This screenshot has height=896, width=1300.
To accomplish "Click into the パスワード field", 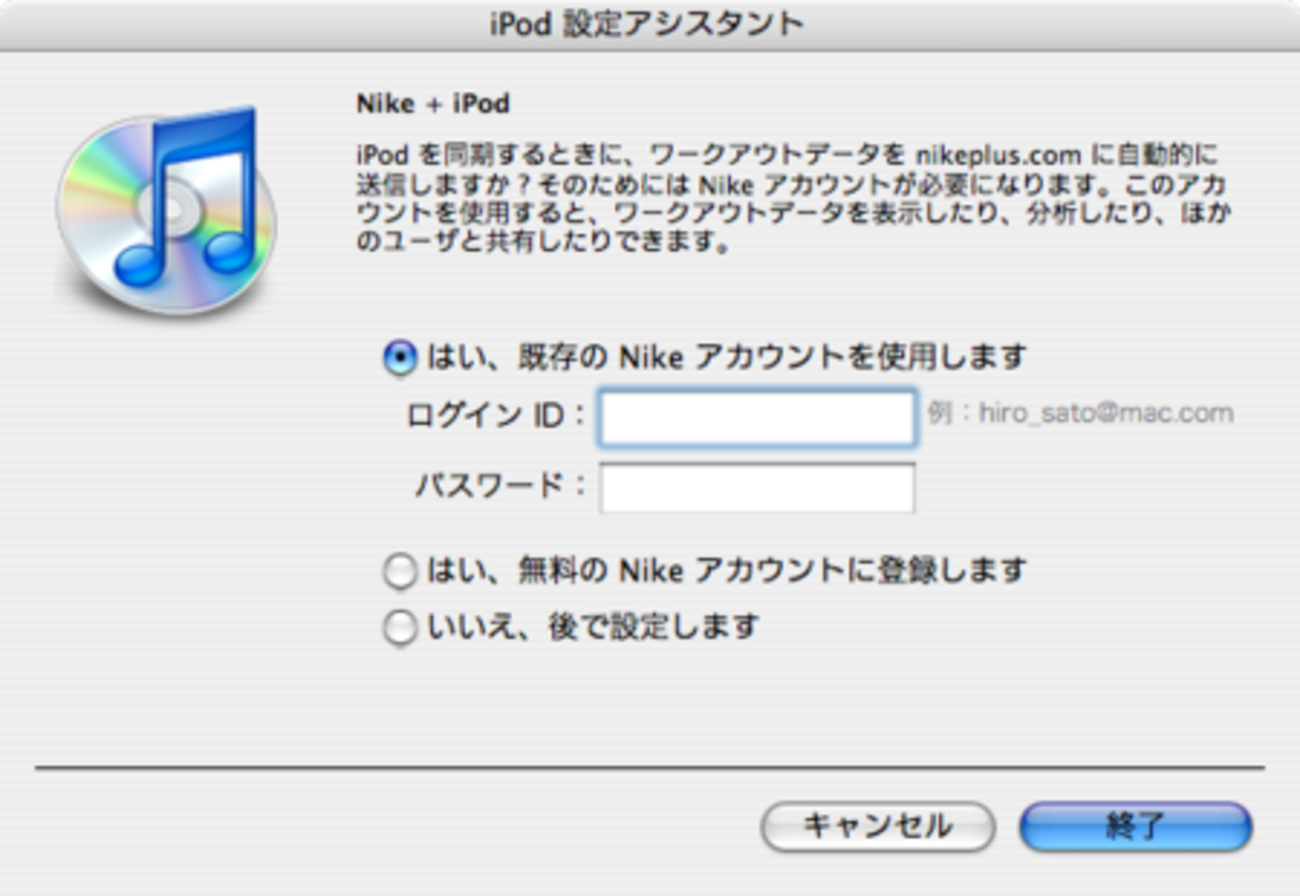I will click(757, 488).
